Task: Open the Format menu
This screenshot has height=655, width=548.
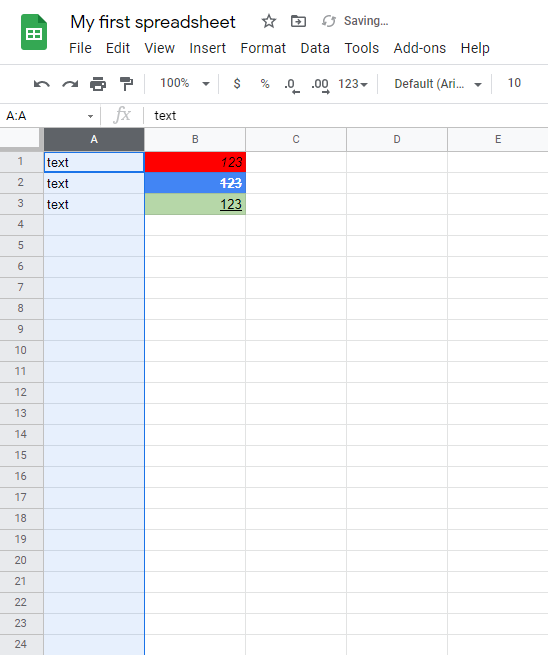Action: 263,48
